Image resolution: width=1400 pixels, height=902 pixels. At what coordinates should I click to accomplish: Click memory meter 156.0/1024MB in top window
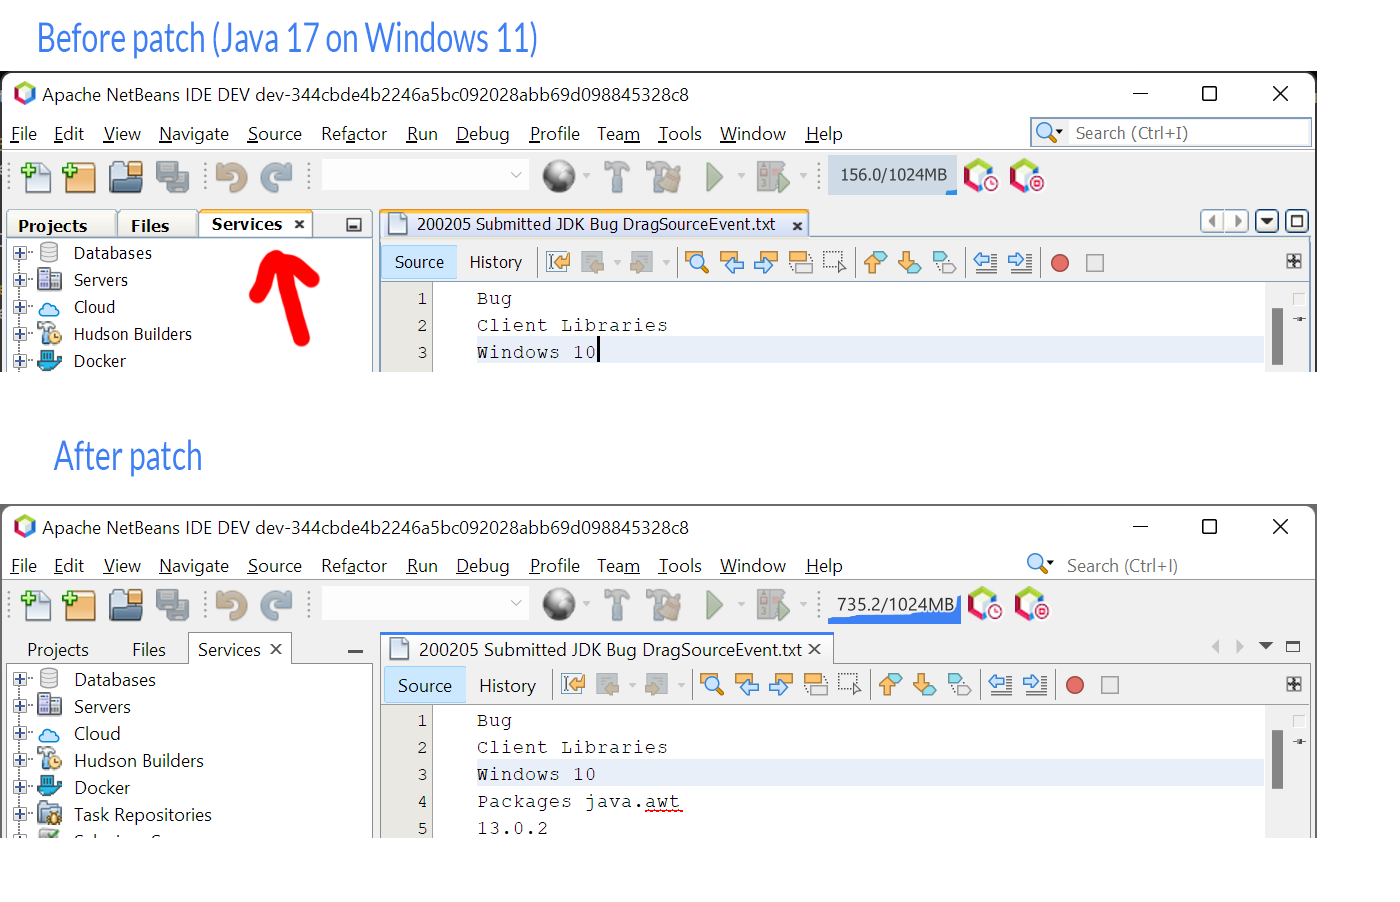click(x=893, y=175)
